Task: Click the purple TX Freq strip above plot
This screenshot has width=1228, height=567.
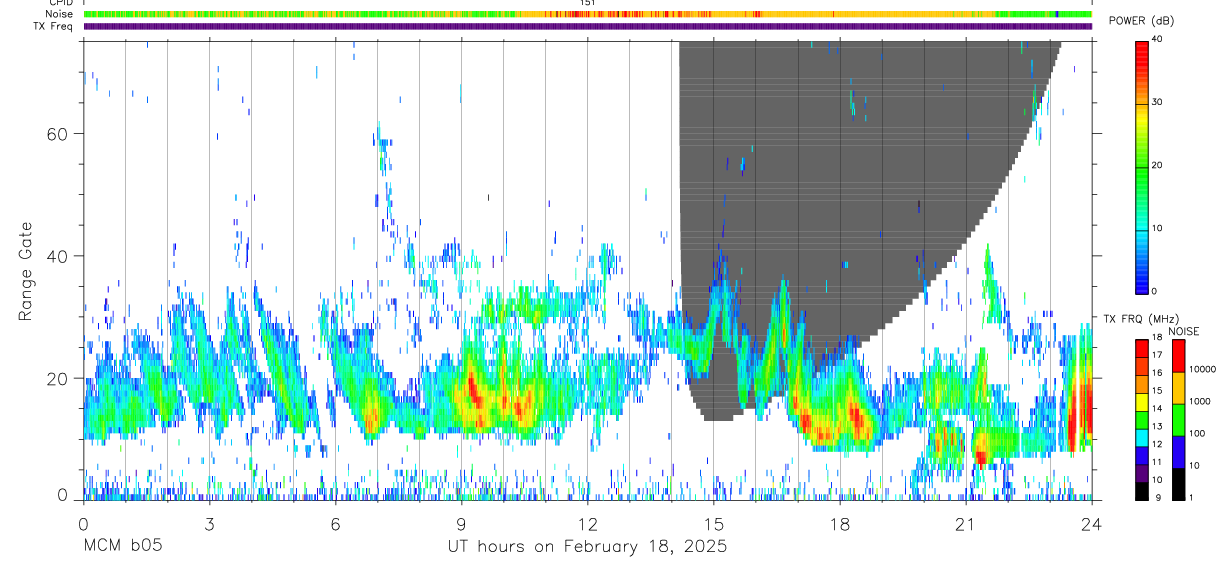Action: pos(587,26)
